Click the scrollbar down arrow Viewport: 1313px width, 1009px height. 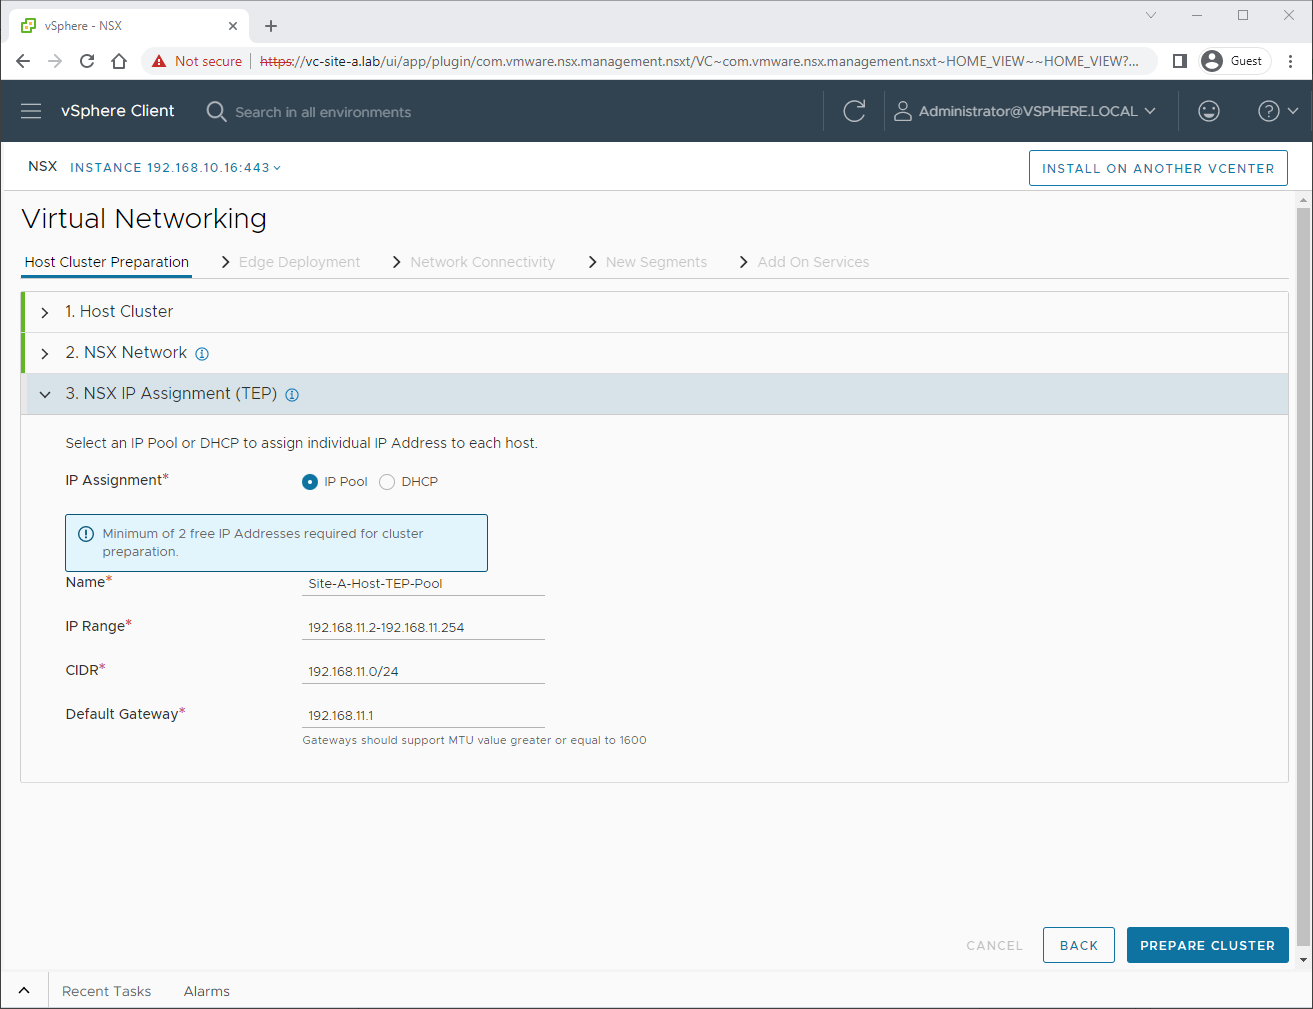(x=1303, y=960)
